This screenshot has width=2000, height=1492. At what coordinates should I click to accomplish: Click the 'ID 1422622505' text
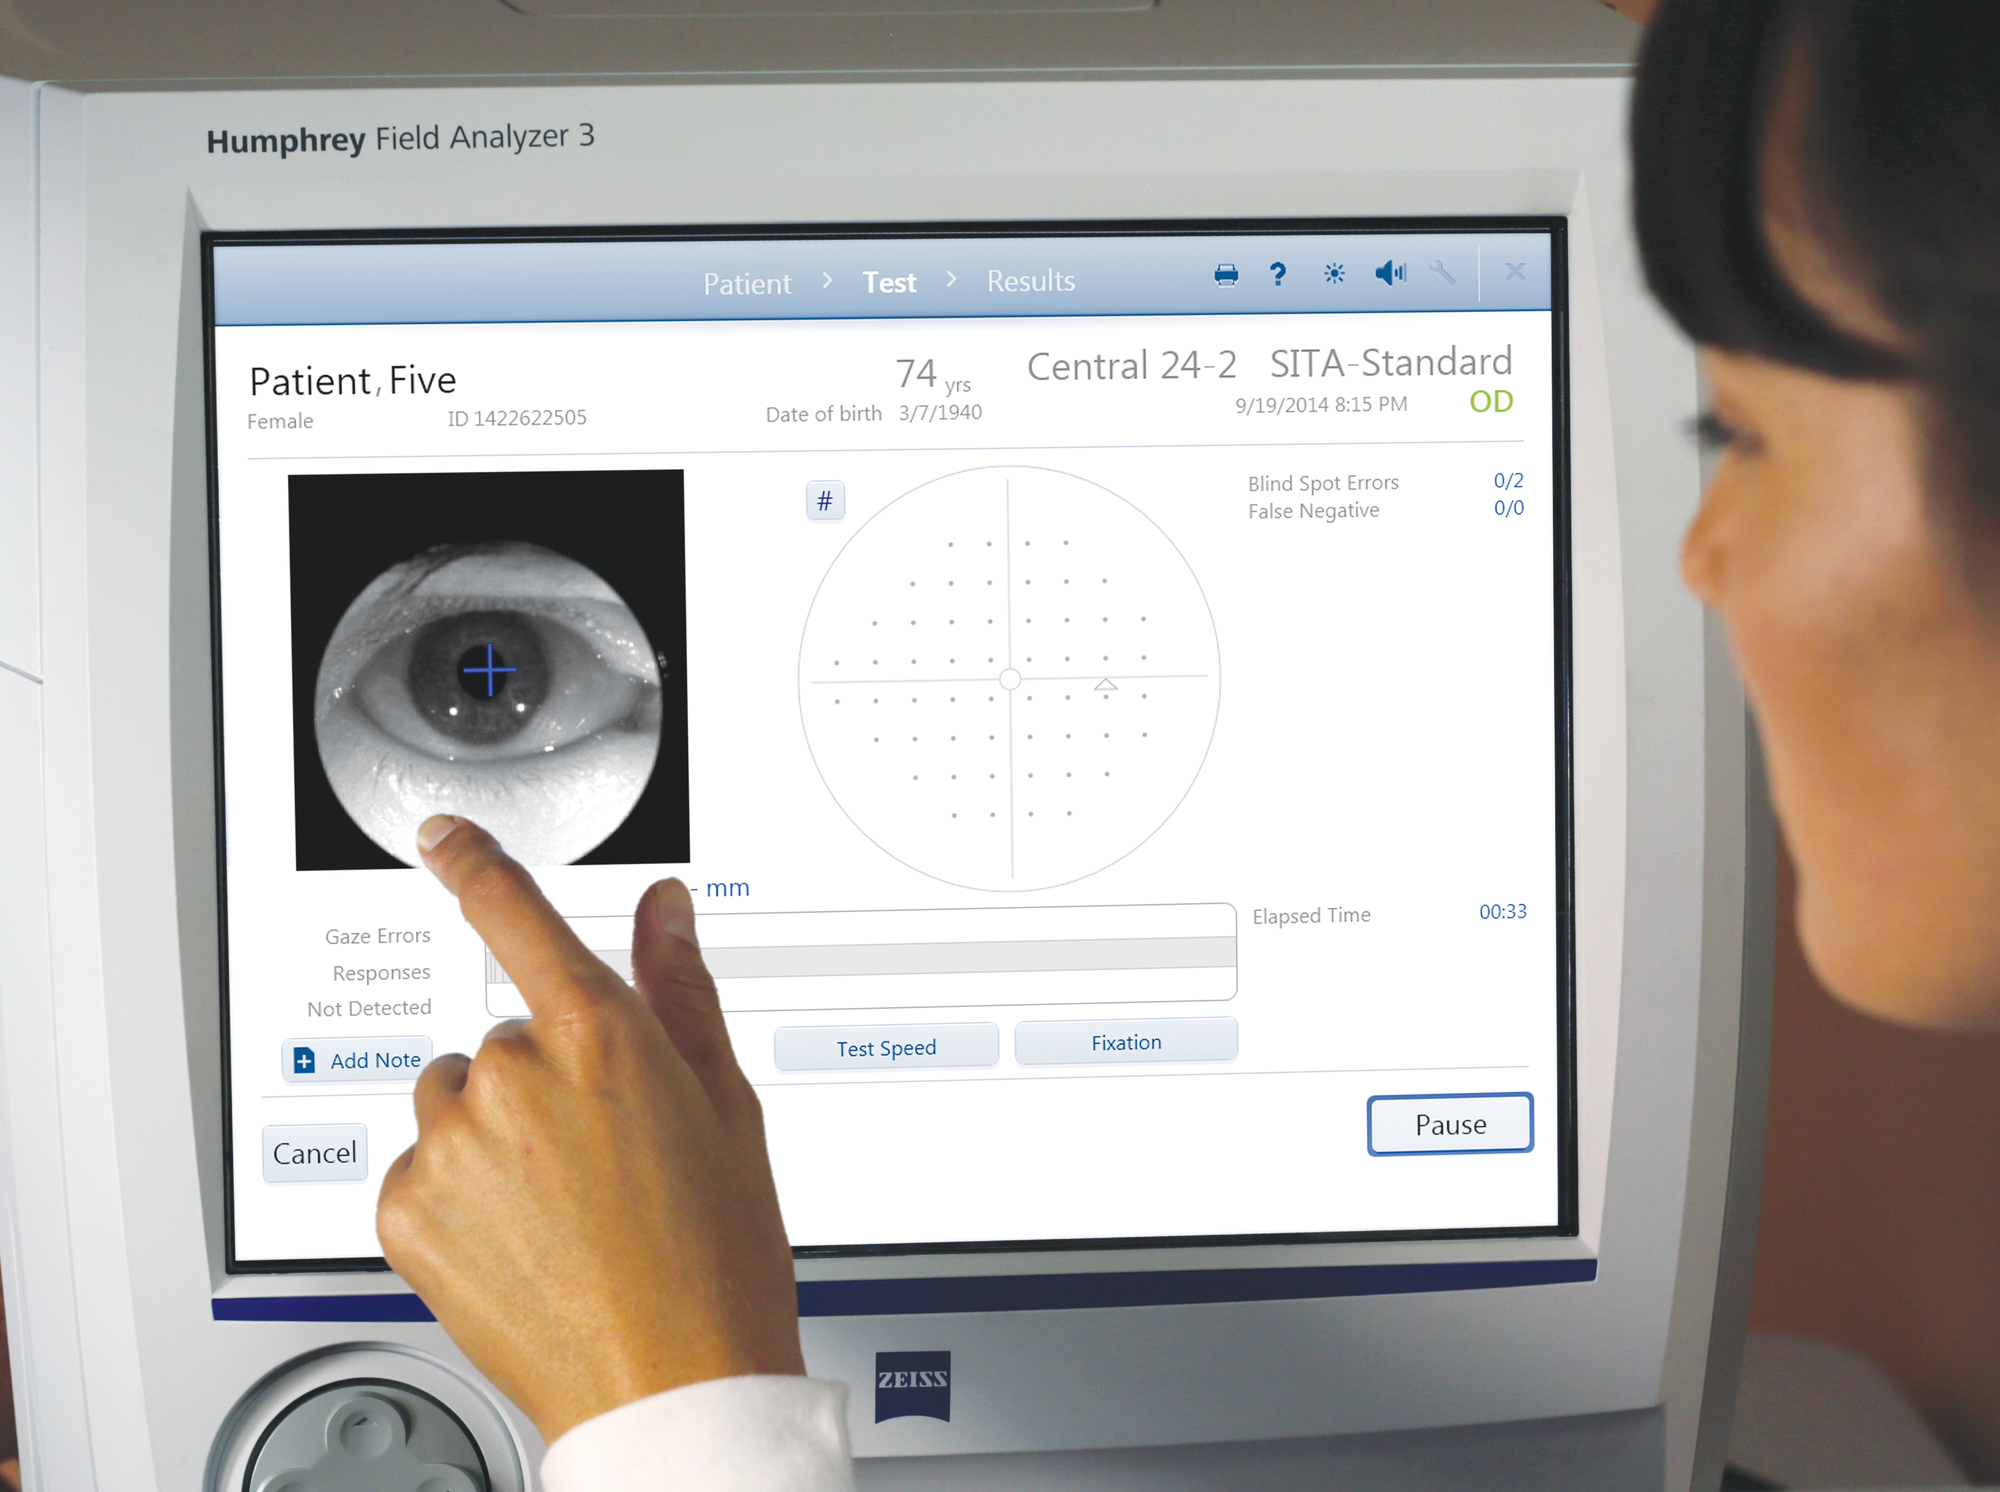coord(517,418)
